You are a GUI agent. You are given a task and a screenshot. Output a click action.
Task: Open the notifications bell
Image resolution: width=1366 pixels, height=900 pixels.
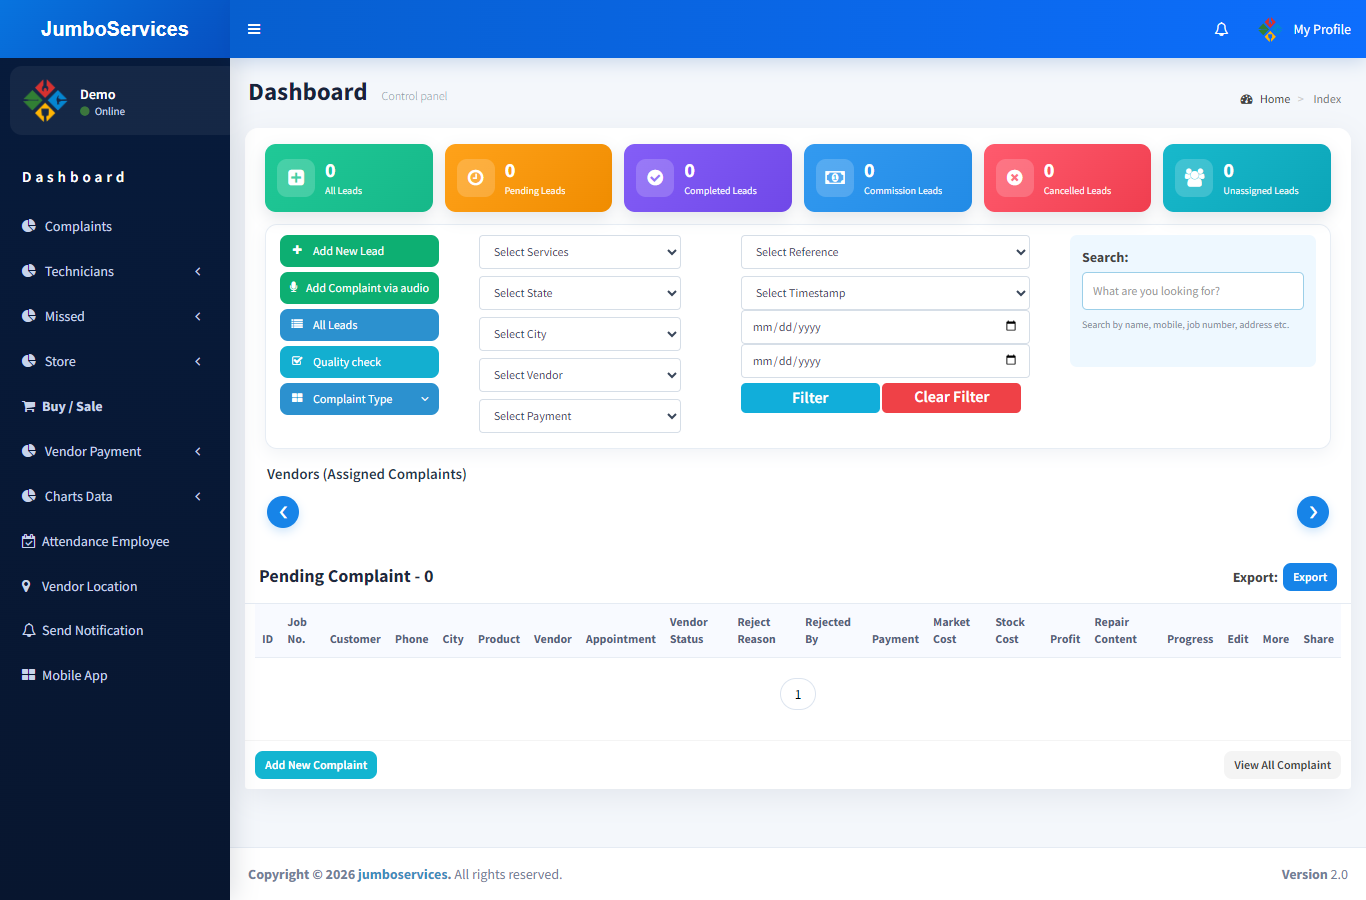[x=1221, y=29]
